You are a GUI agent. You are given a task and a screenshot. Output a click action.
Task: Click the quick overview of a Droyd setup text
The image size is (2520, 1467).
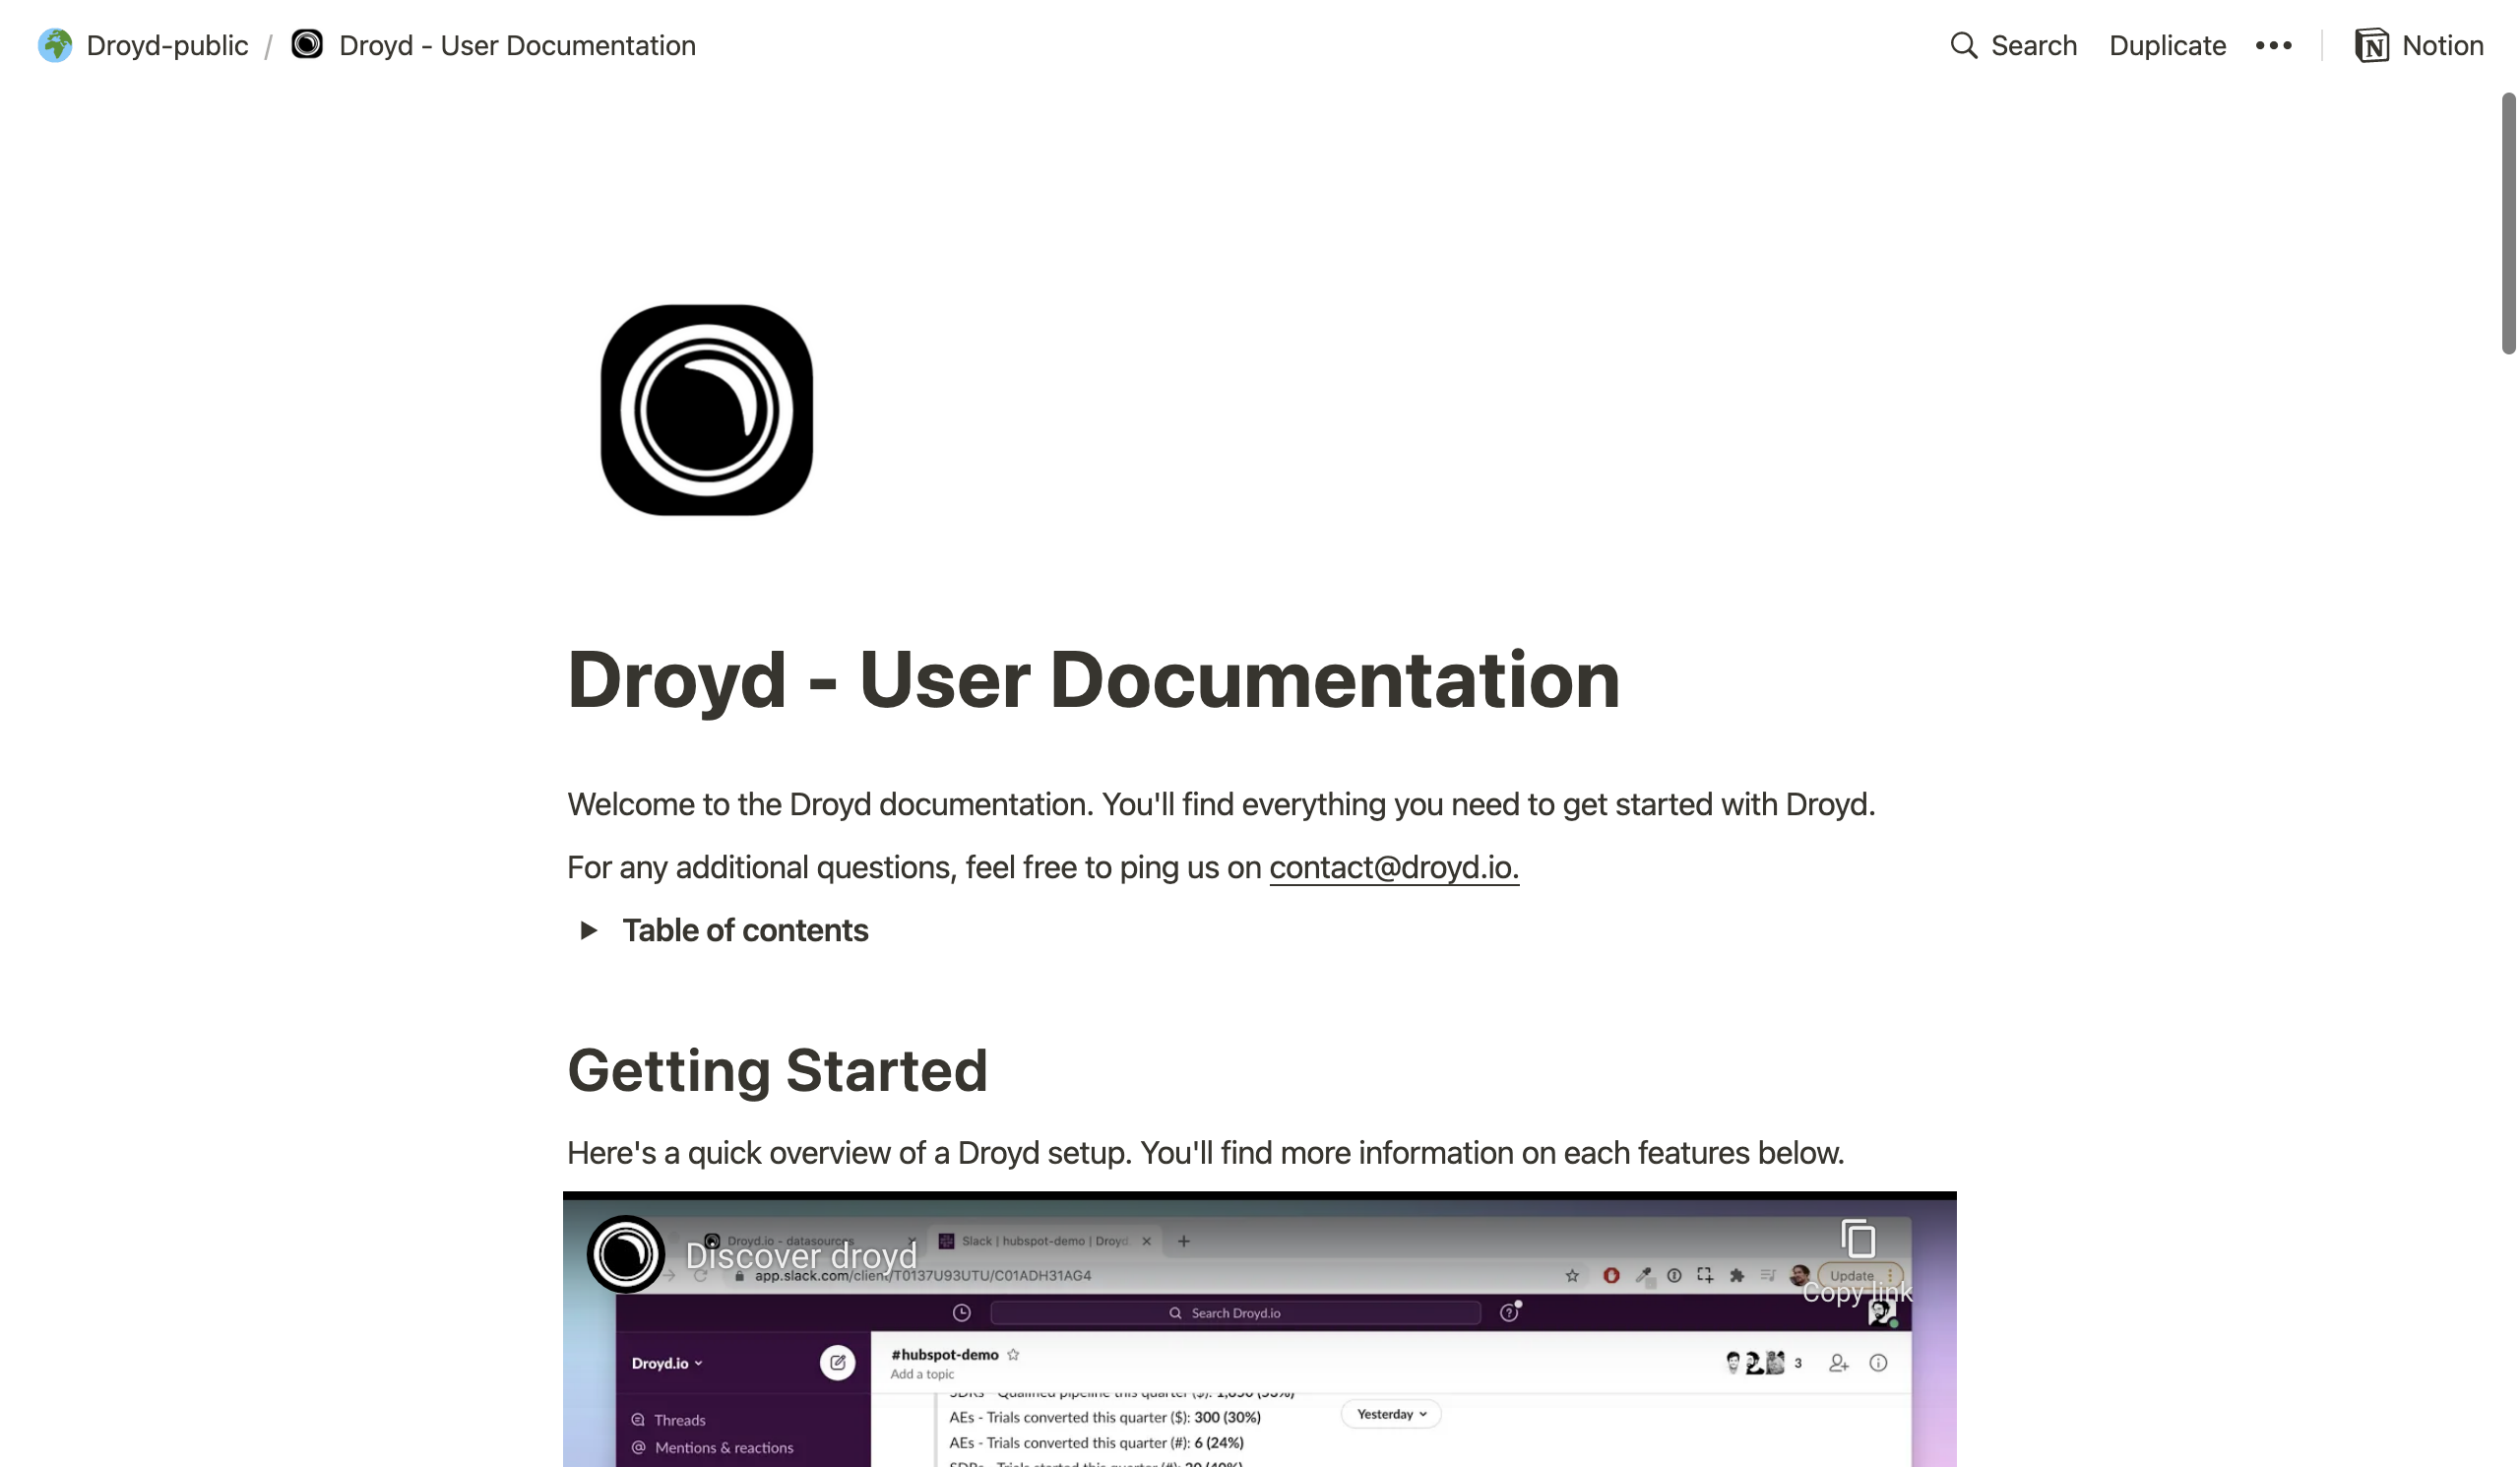pos(1205,1153)
